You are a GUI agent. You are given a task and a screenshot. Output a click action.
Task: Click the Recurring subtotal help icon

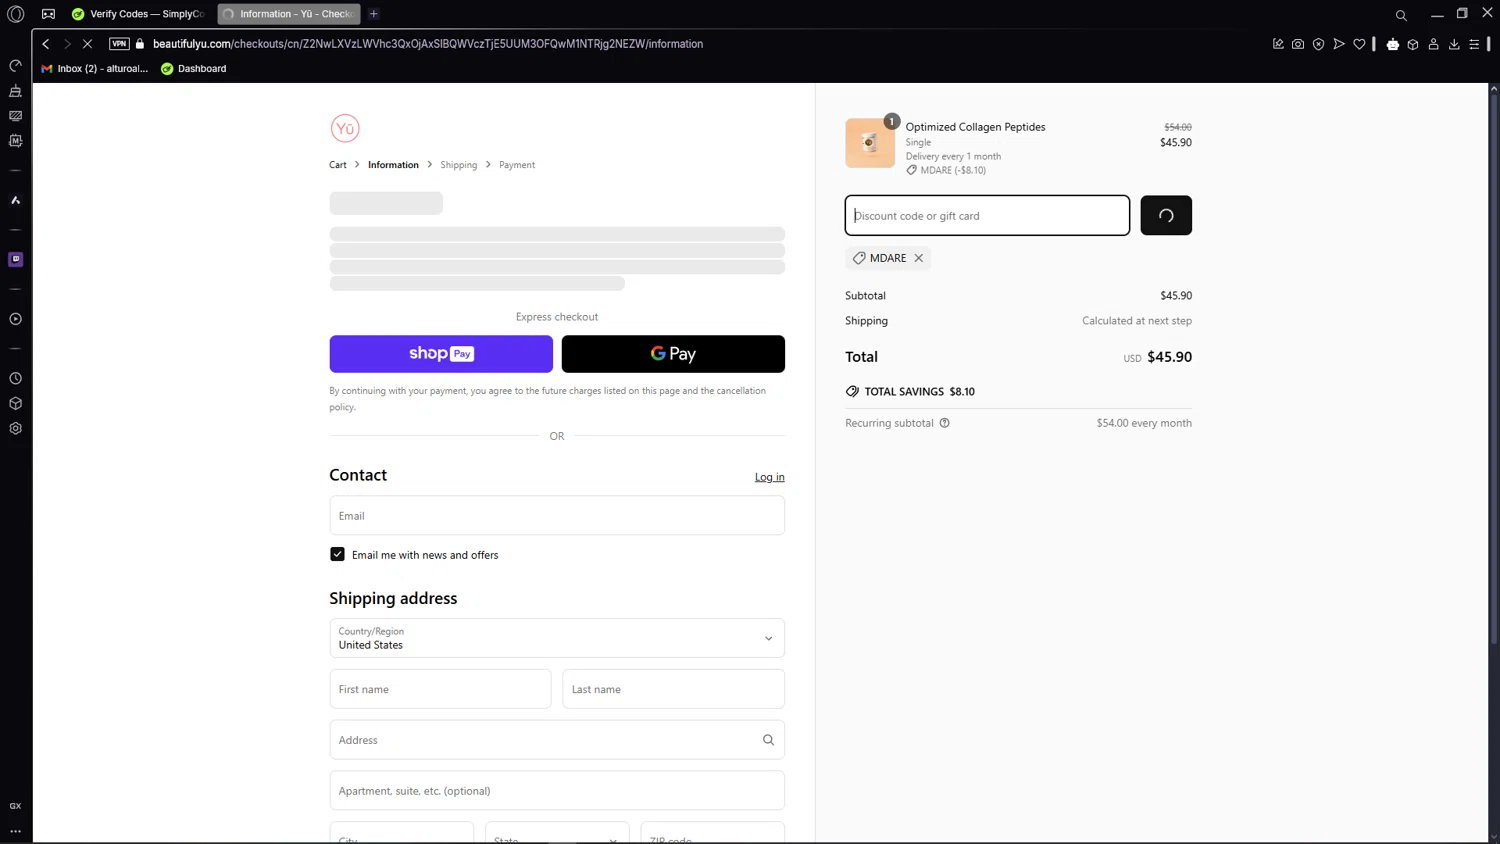tap(944, 423)
